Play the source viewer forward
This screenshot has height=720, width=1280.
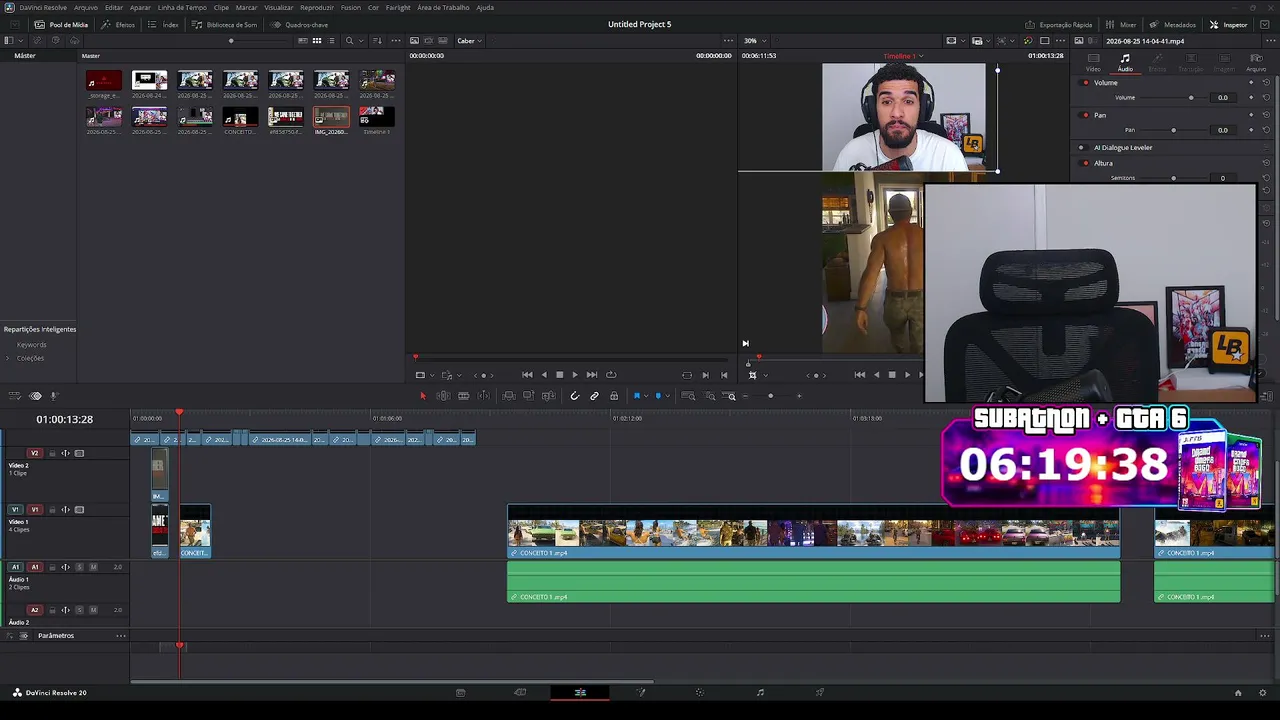click(x=574, y=375)
